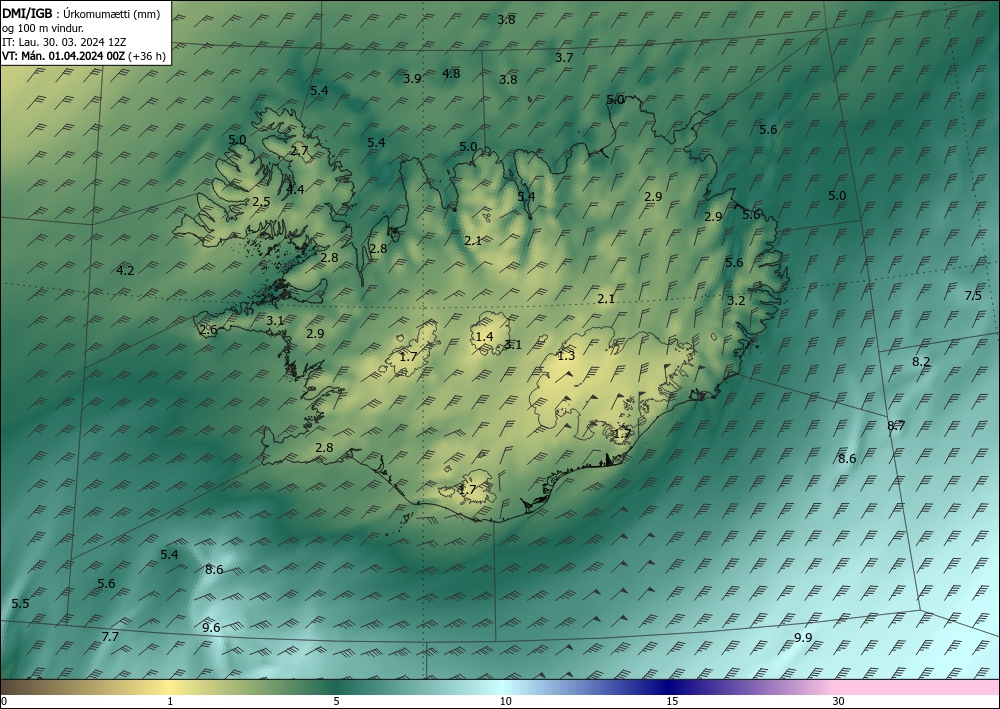Click the 4.8 value on the map

(451, 73)
